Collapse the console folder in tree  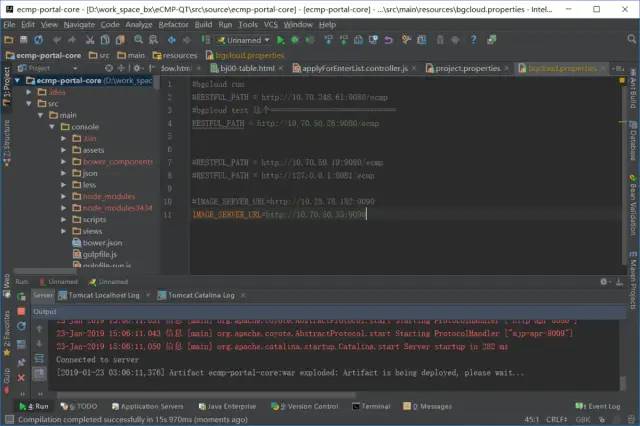tap(51, 127)
